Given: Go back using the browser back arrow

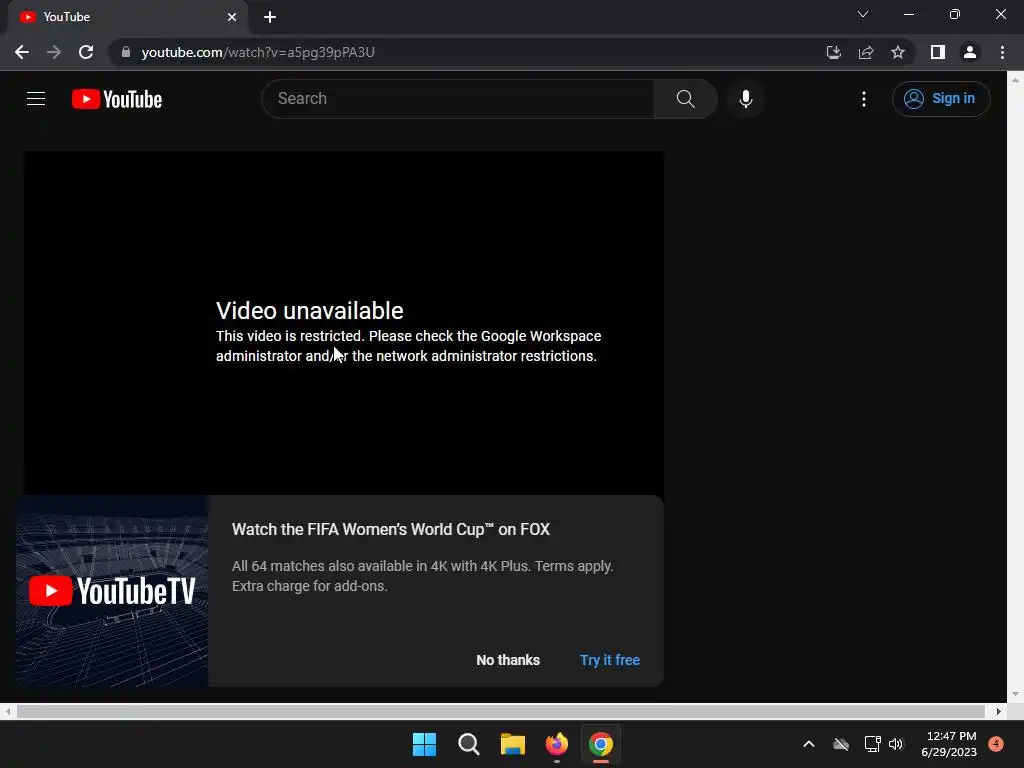Looking at the screenshot, I should click(22, 52).
